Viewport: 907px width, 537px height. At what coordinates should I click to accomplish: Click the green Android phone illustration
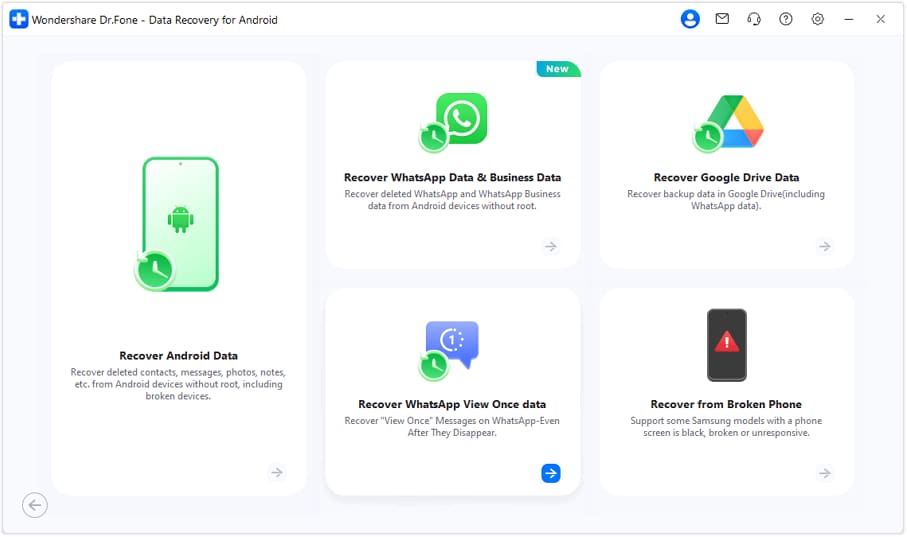pyautogui.click(x=177, y=224)
